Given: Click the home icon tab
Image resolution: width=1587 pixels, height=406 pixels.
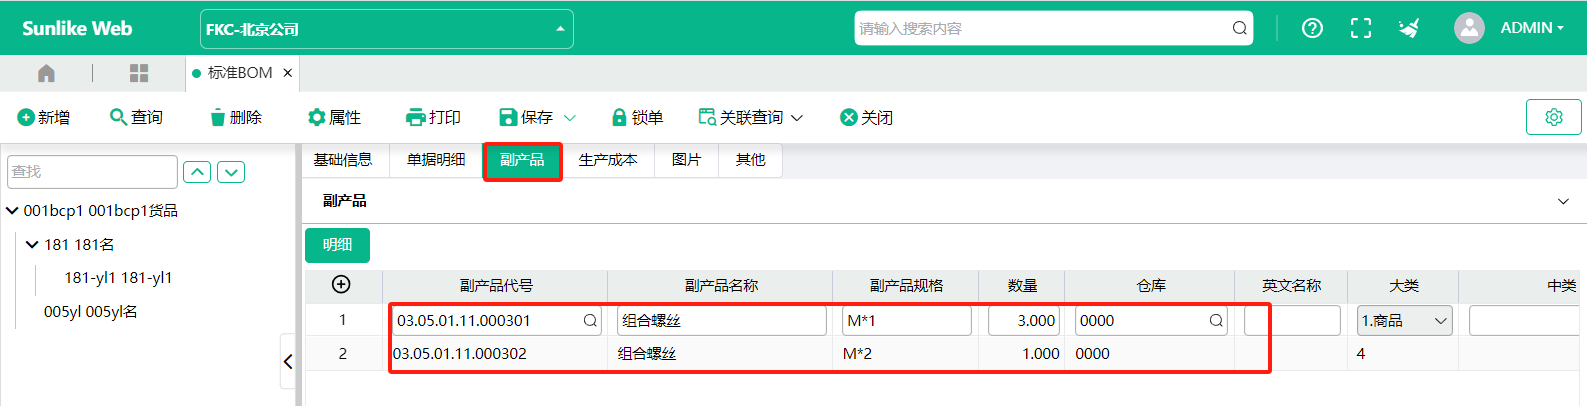Looking at the screenshot, I should 46,73.
